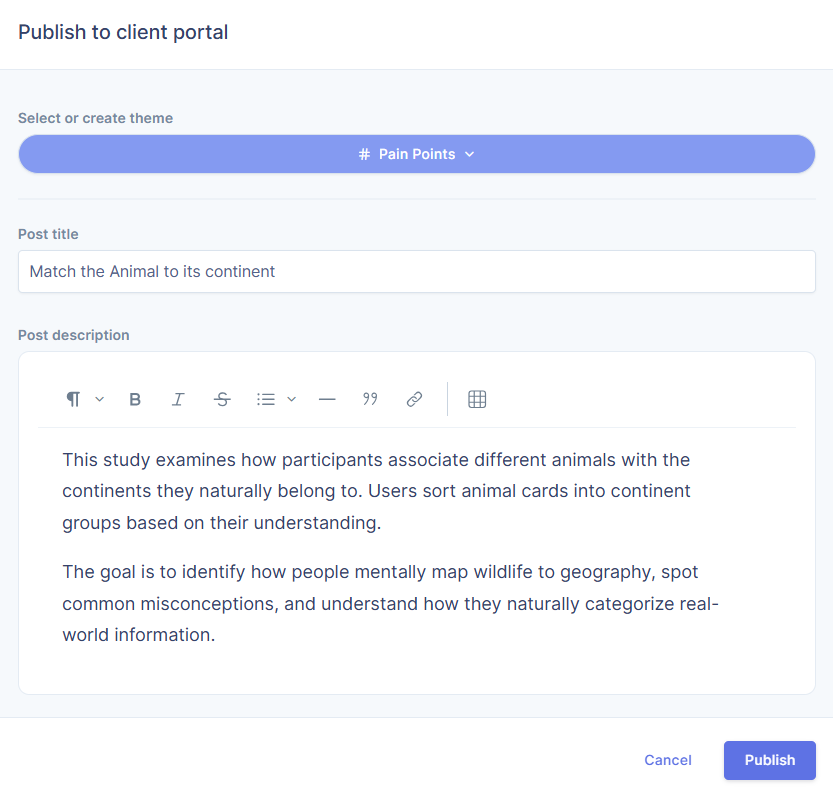Insert a horizontal rule
Image resolution: width=833 pixels, height=797 pixels.
327,398
